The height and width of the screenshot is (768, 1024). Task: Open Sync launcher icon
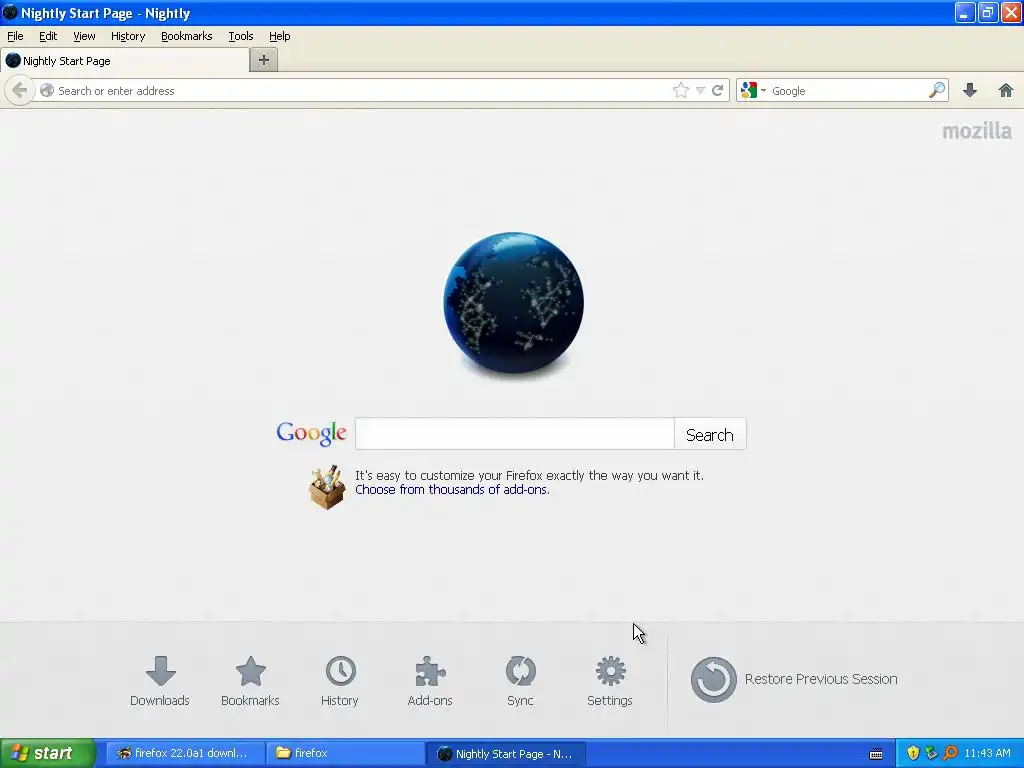(520, 681)
